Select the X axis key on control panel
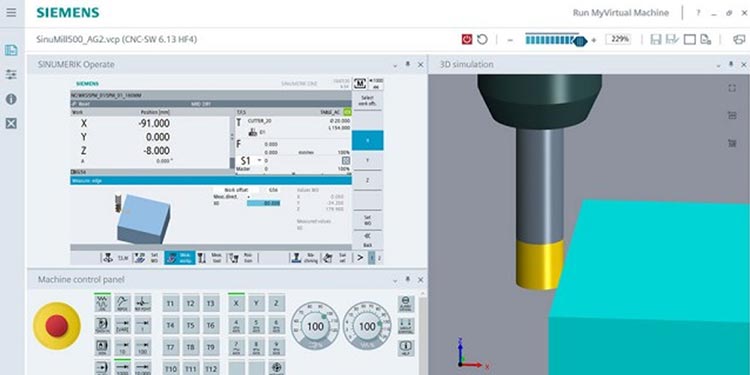The height and width of the screenshot is (375, 750). 236,303
